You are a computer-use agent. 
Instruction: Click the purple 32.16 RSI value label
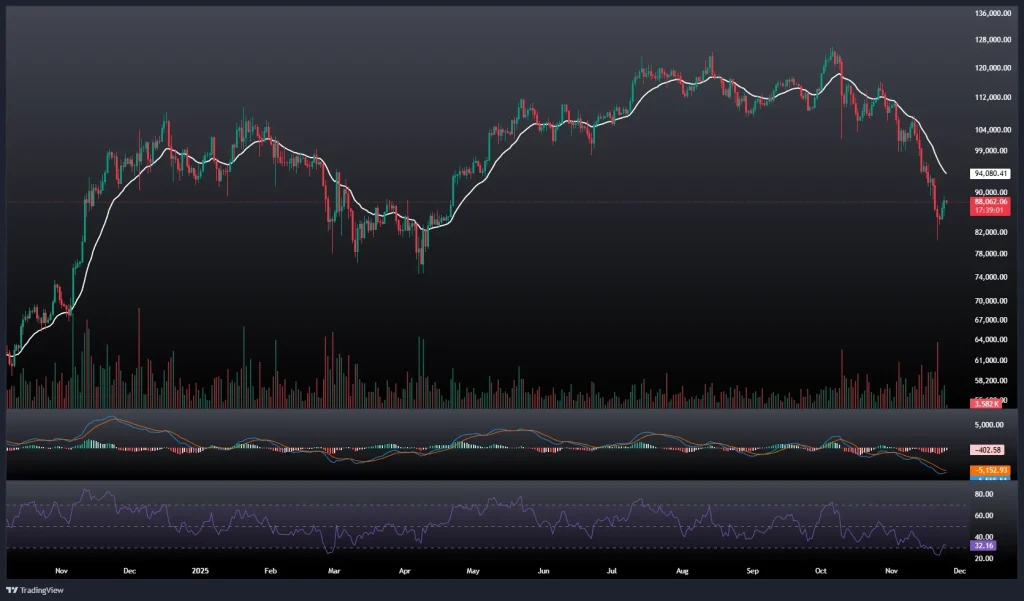coord(985,547)
